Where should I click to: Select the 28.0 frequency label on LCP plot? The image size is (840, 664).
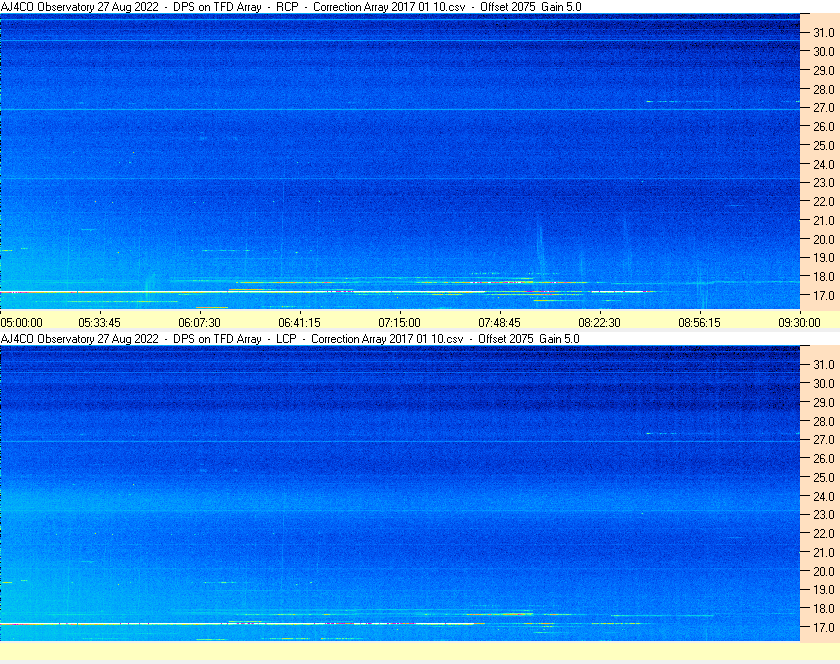[x=824, y=421]
